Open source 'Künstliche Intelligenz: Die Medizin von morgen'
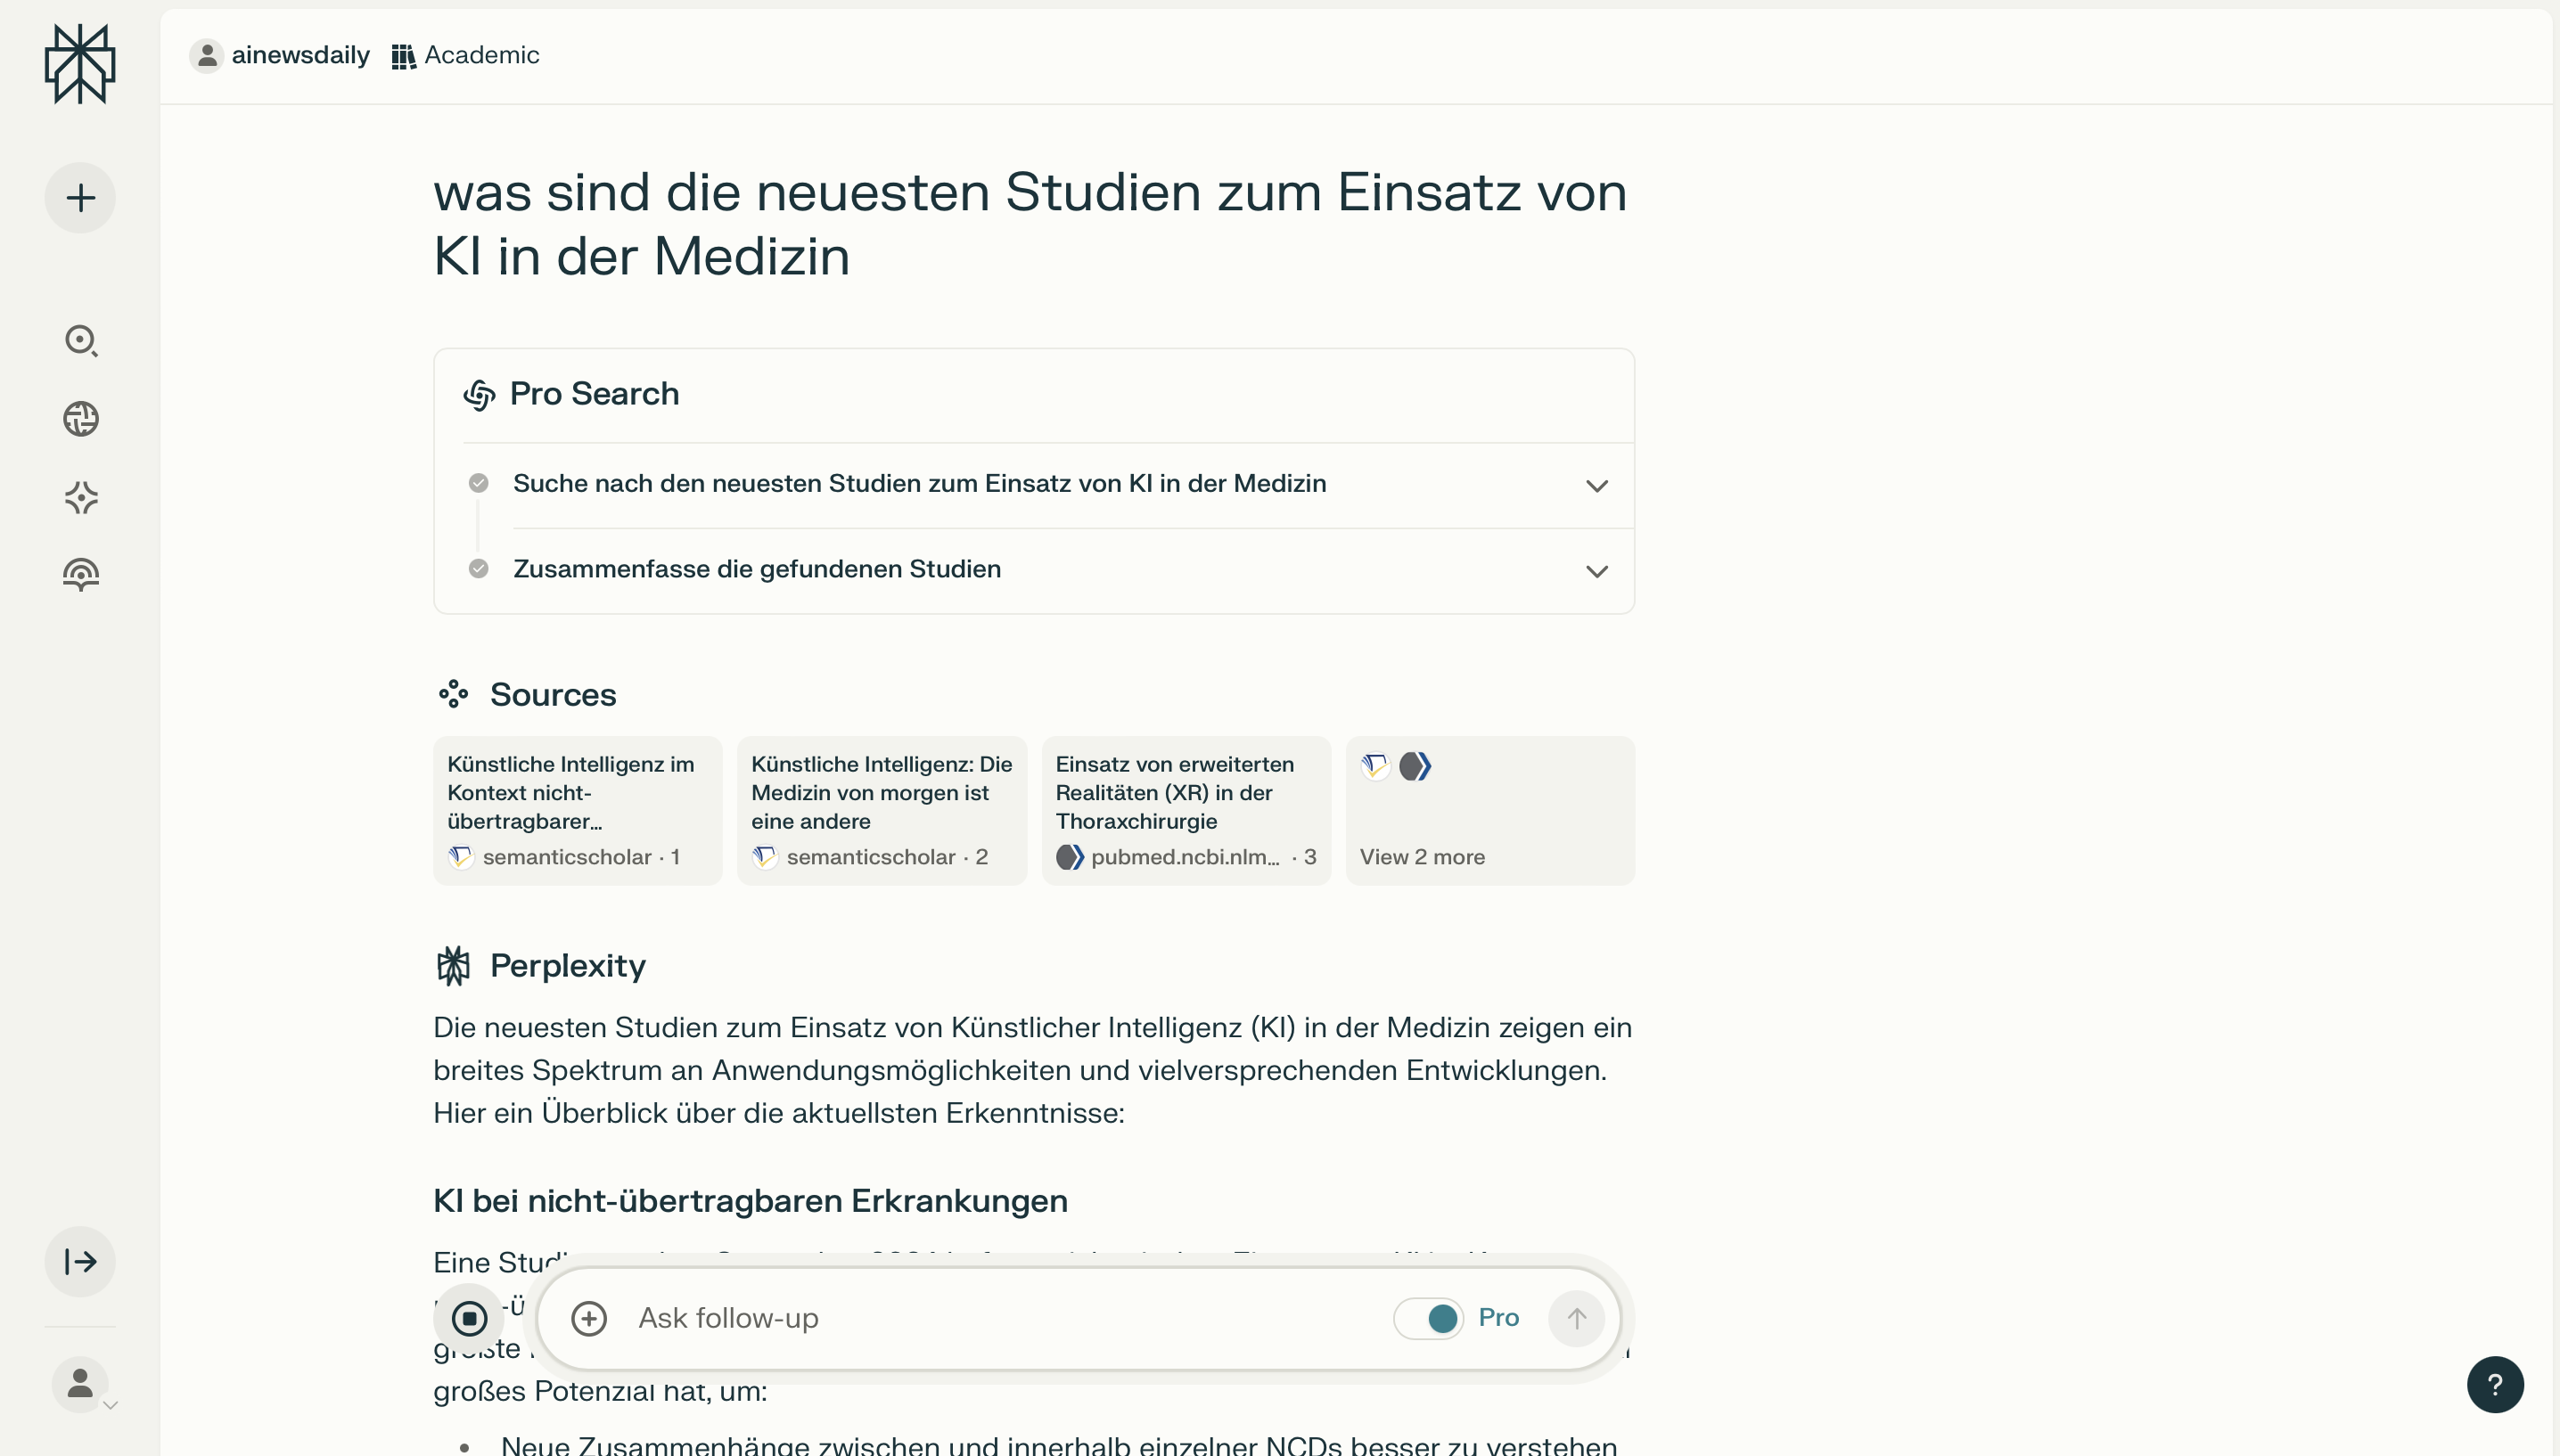This screenshot has height=1456, width=2560. (x=882, y=810)
